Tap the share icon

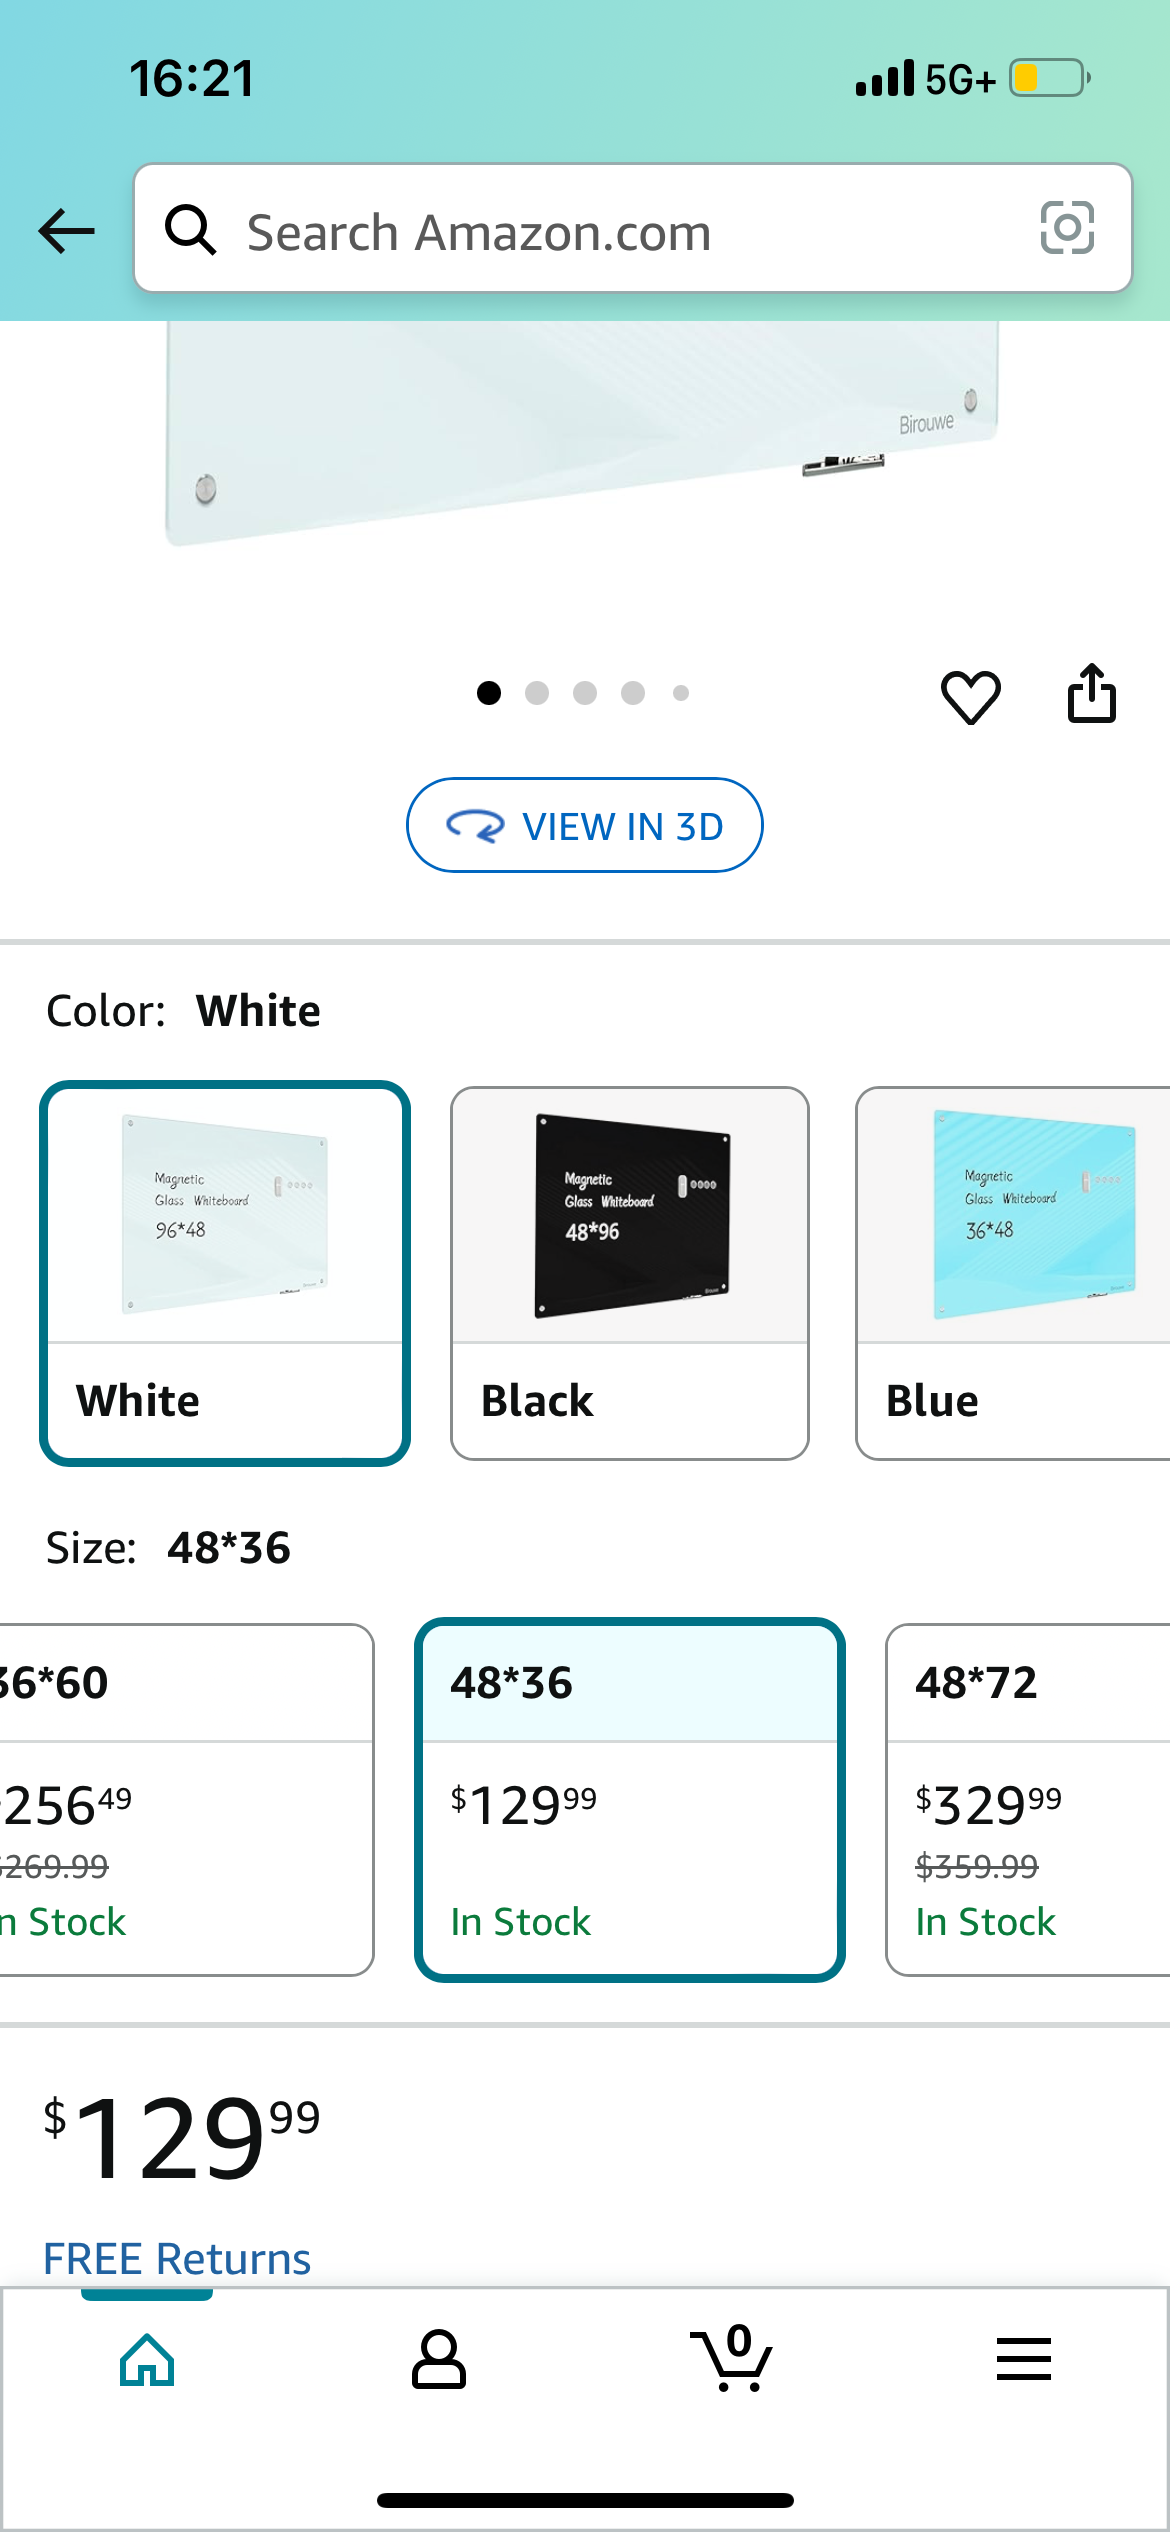tap(1091, 693)
